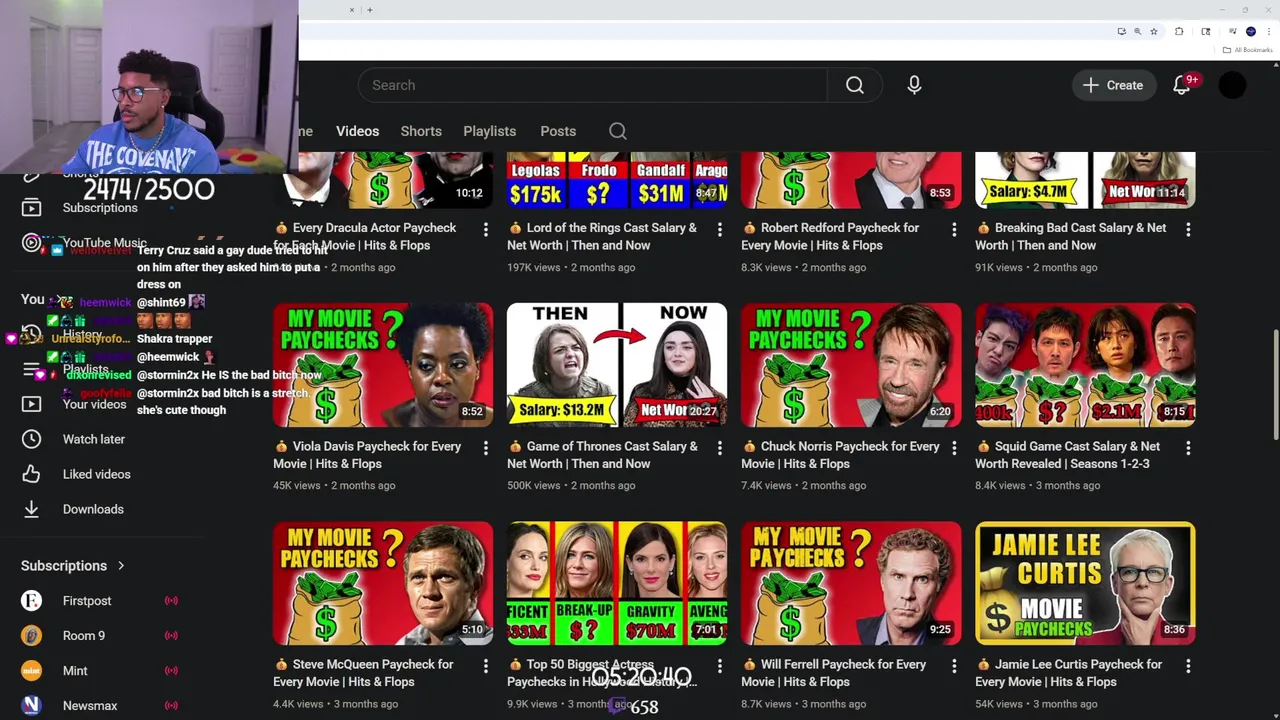
Task: Open notifications bell icon
Action: click(x=1182, y=85)
